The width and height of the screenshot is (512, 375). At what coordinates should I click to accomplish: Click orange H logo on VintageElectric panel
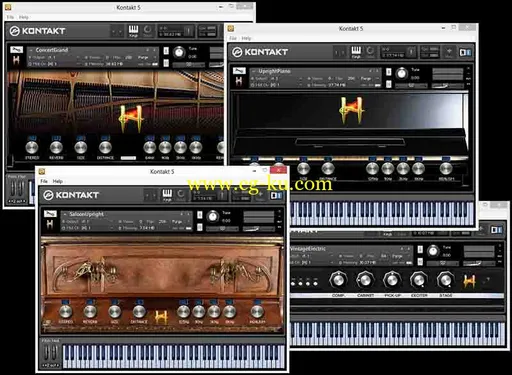coord(469,282)
